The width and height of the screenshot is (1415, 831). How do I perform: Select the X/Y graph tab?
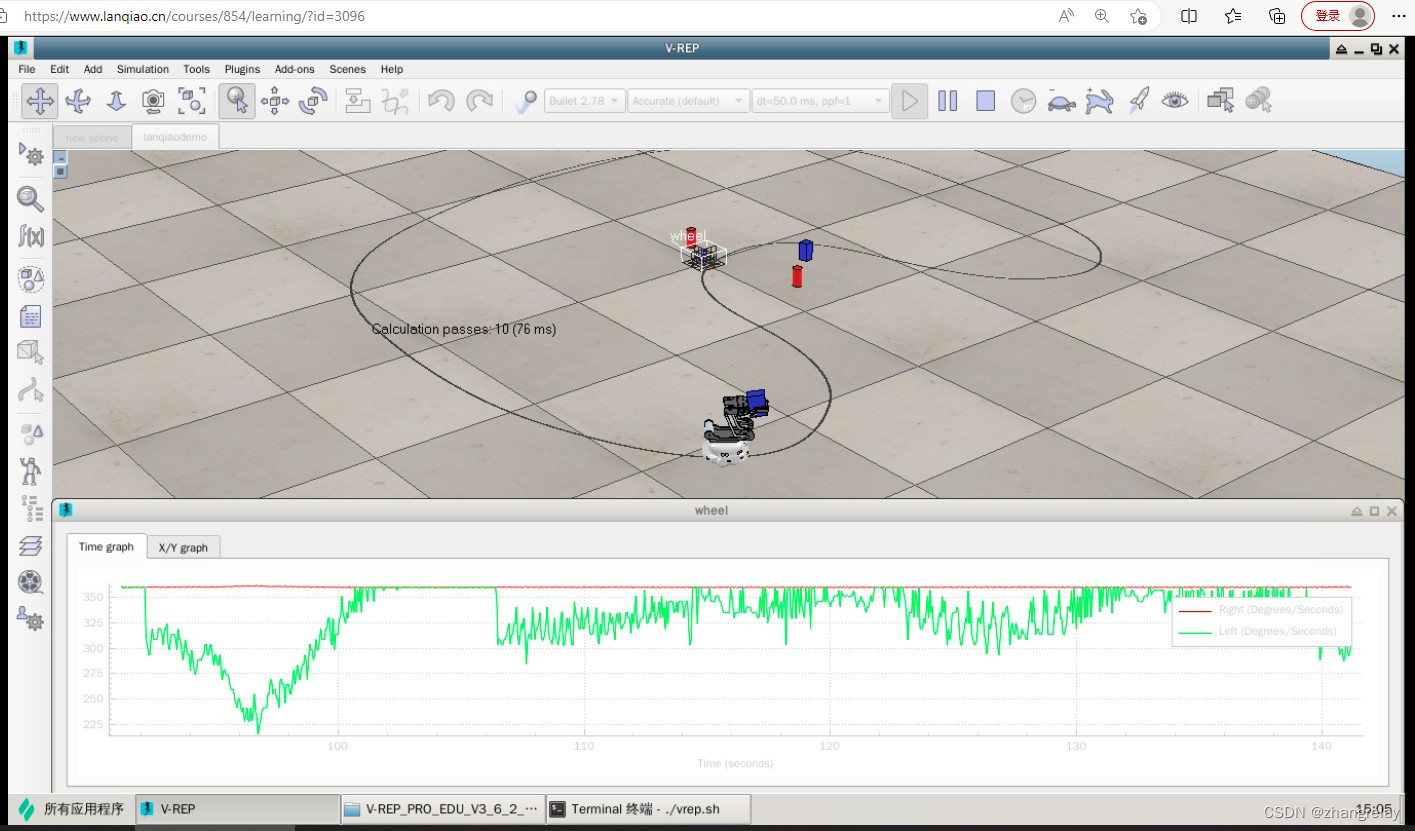(183, 547)
